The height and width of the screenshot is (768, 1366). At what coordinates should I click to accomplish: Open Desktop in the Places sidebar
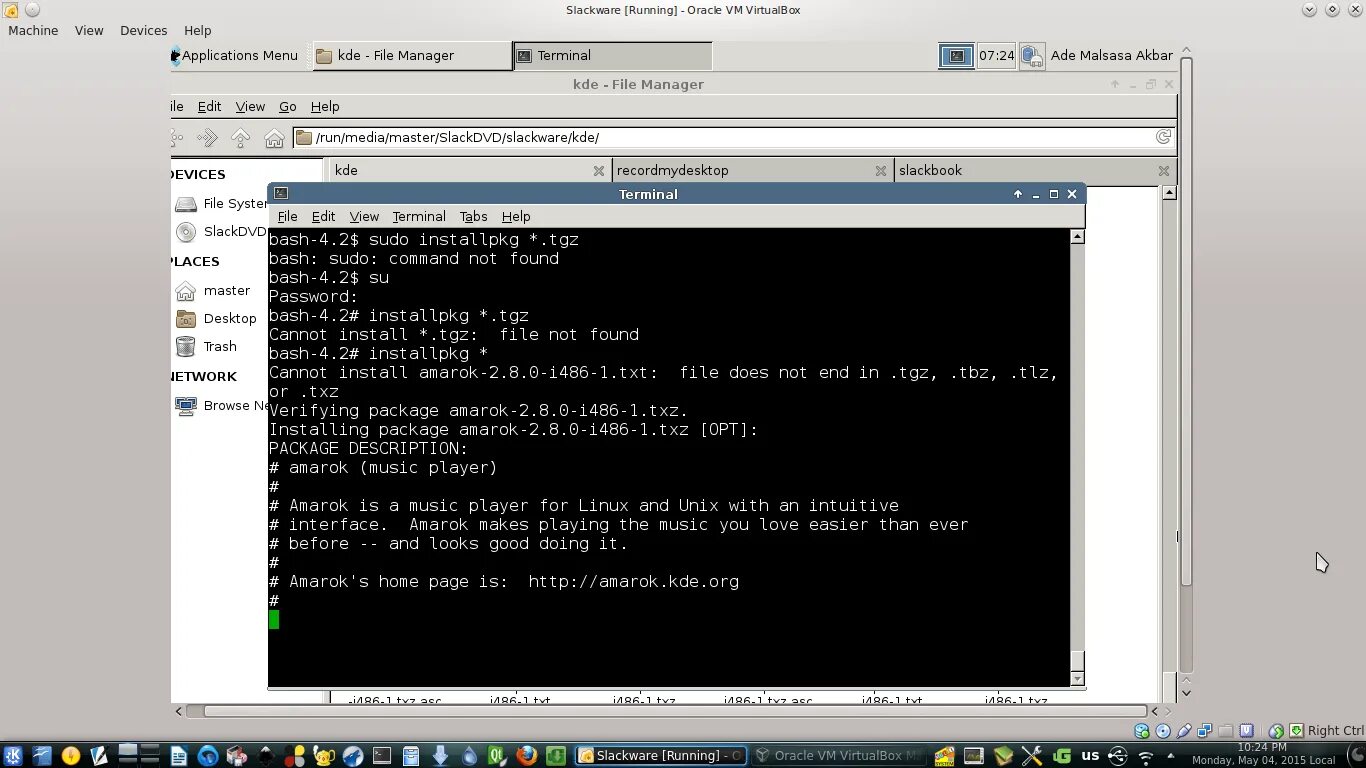(x=216, y=318)
